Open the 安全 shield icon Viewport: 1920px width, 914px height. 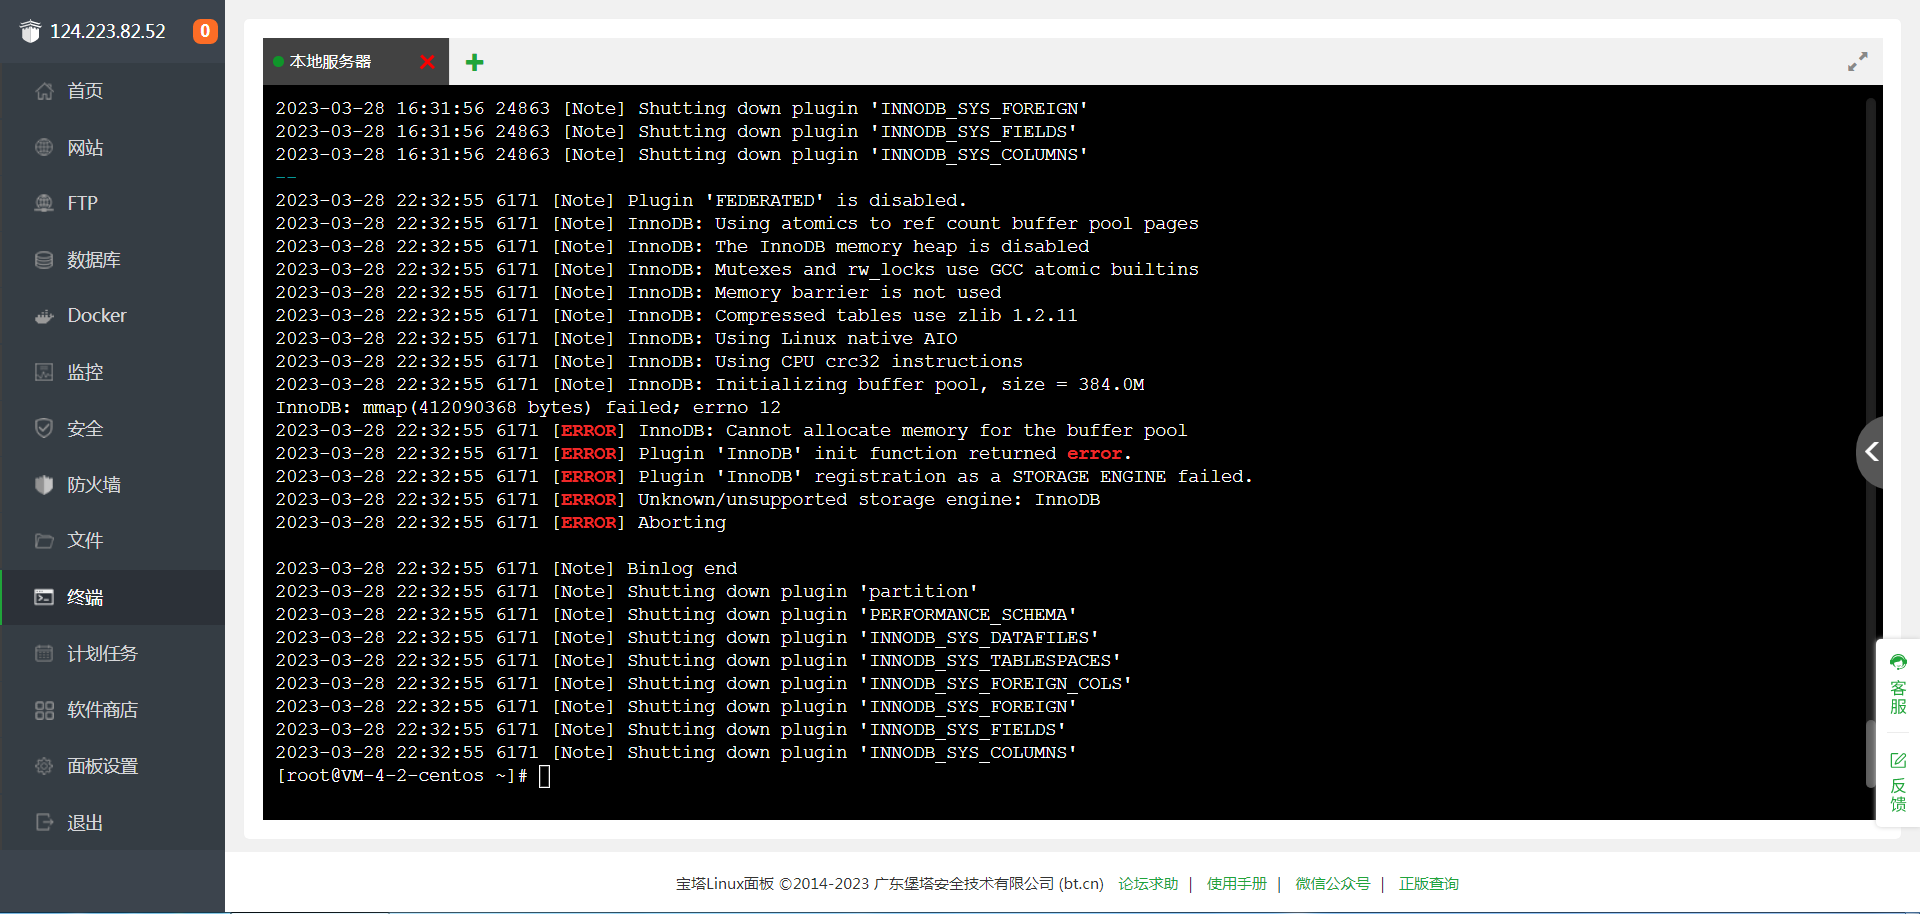(44, 428)
